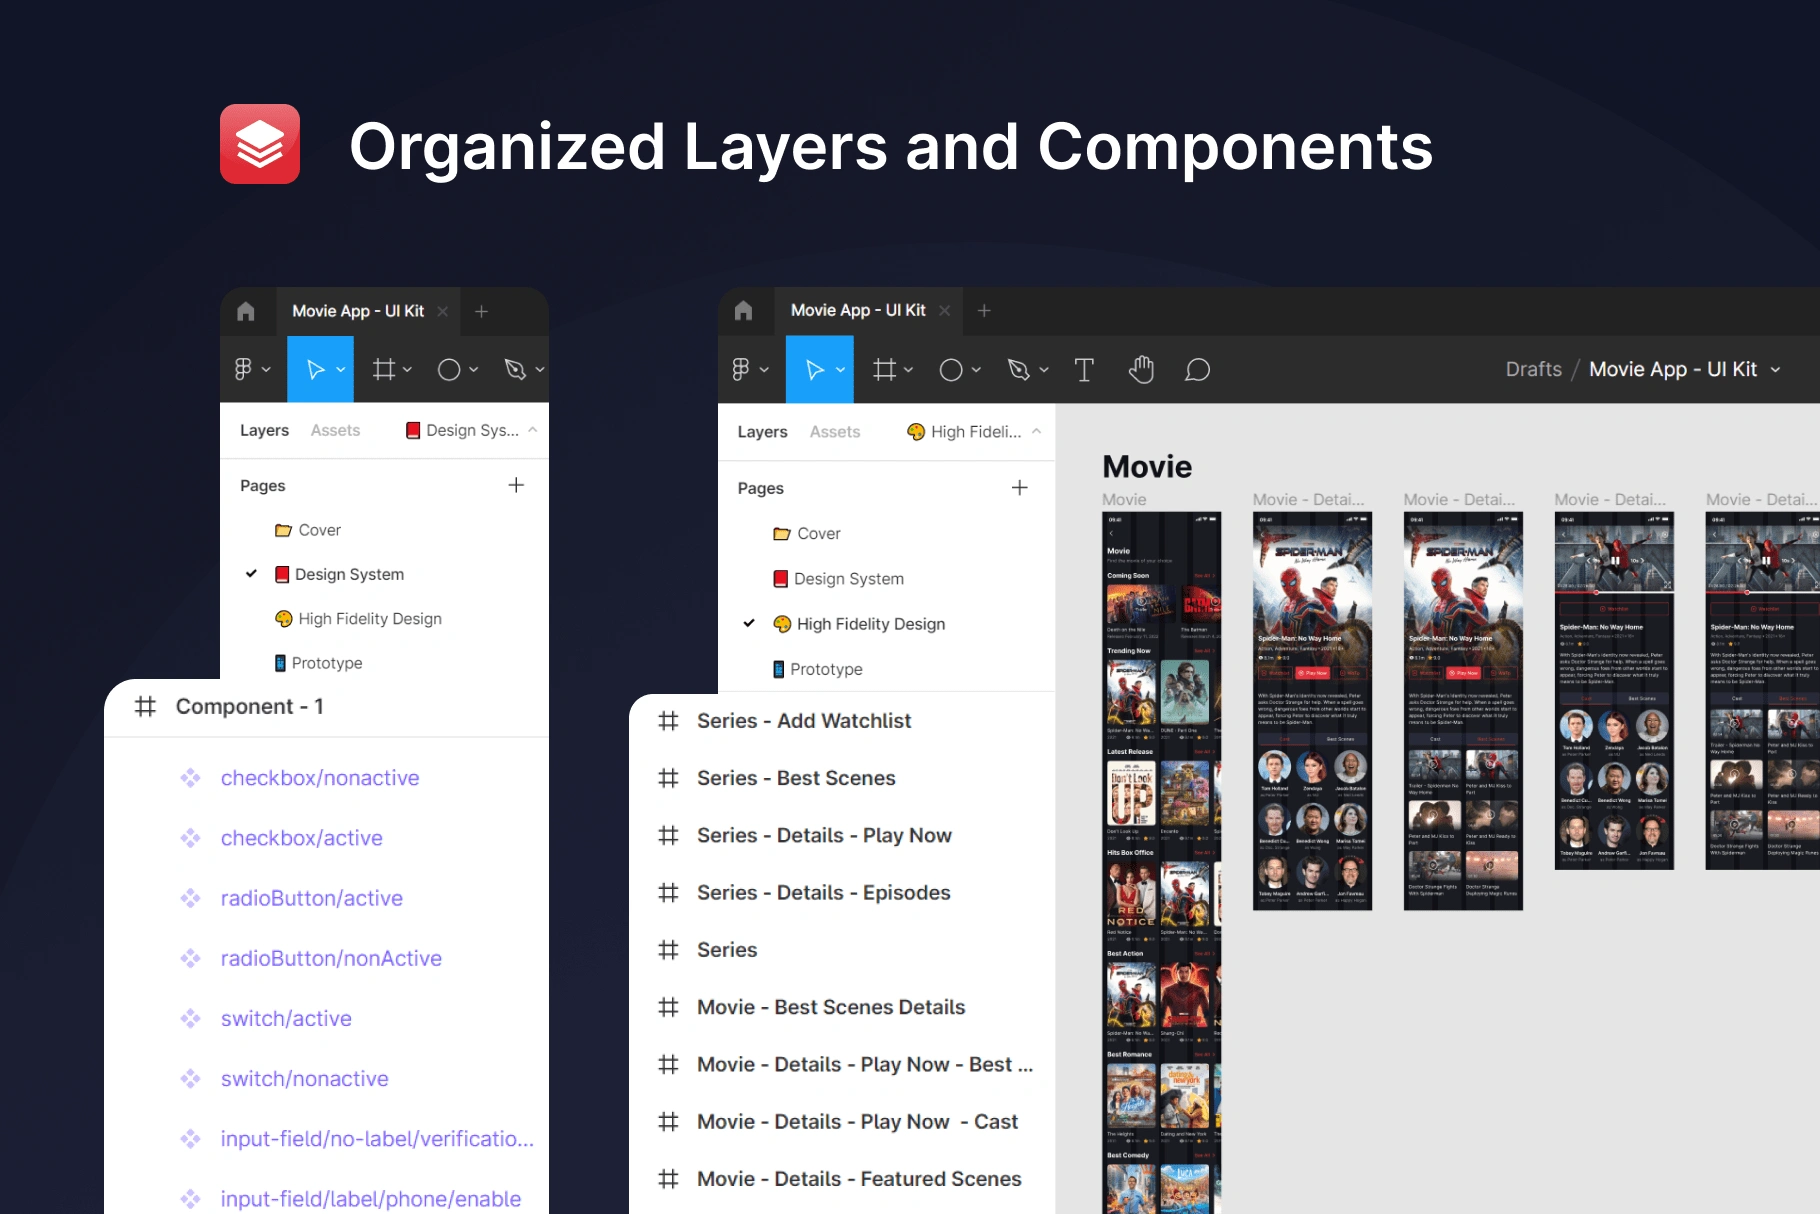The image size is (1820, 1214).
Task: Select the Frame tool in left window
Action: pyautogui.click(x=383, y=369)
